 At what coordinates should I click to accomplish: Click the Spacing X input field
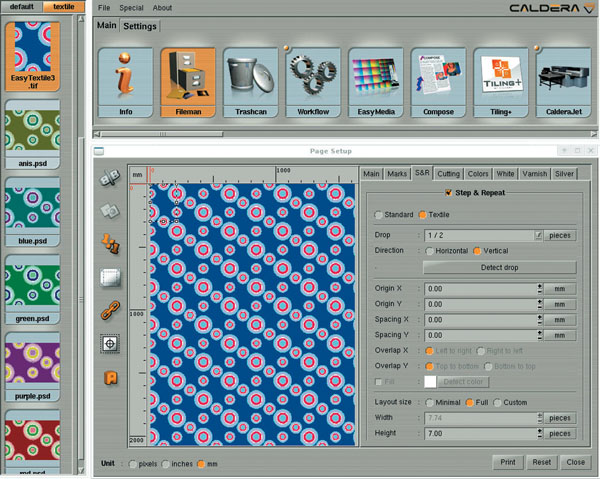pos(480,320)
